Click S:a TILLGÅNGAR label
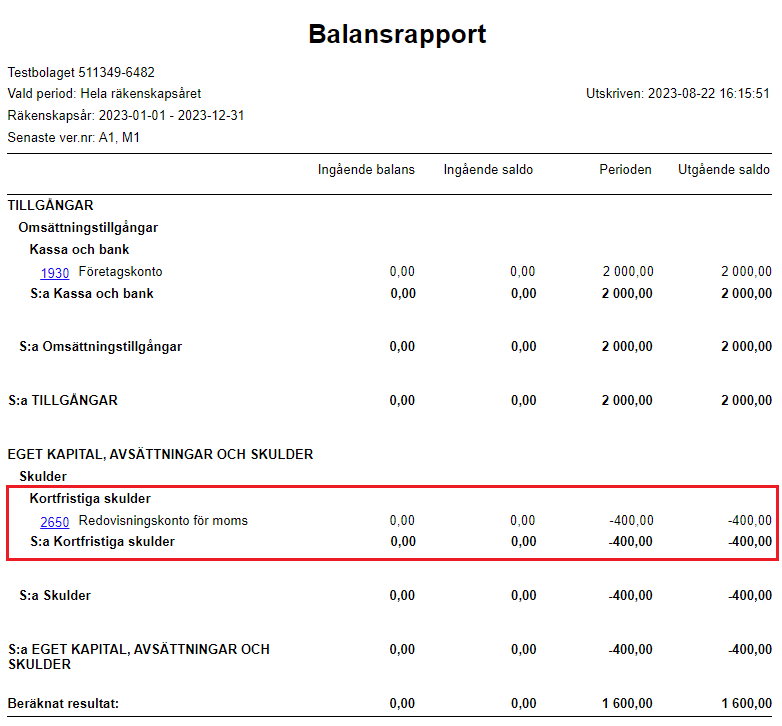The height and width of the screenshot is (726, 782). 63,400
